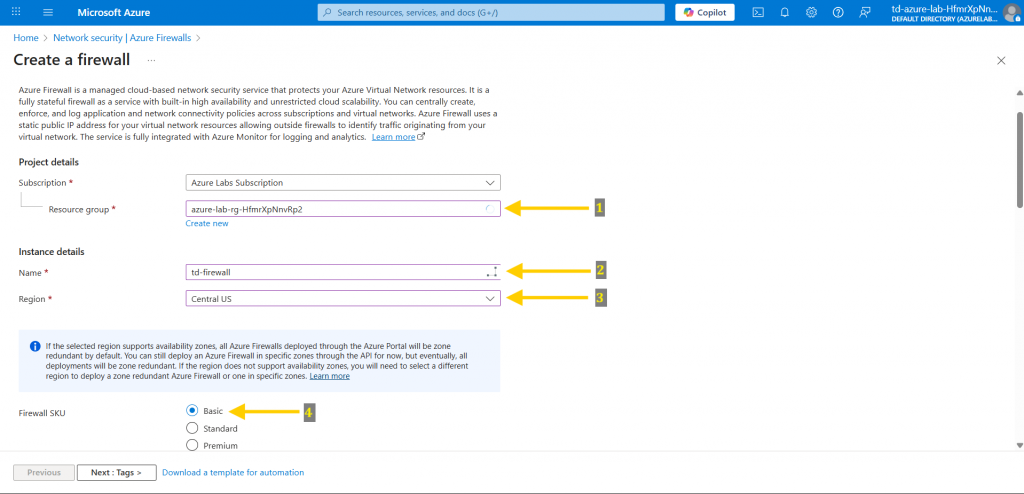Image resolution: width=1024 pixels, height=494 pixels.
Task: Click the page vertical scrollbar thumb
Action: [1019, 160]
